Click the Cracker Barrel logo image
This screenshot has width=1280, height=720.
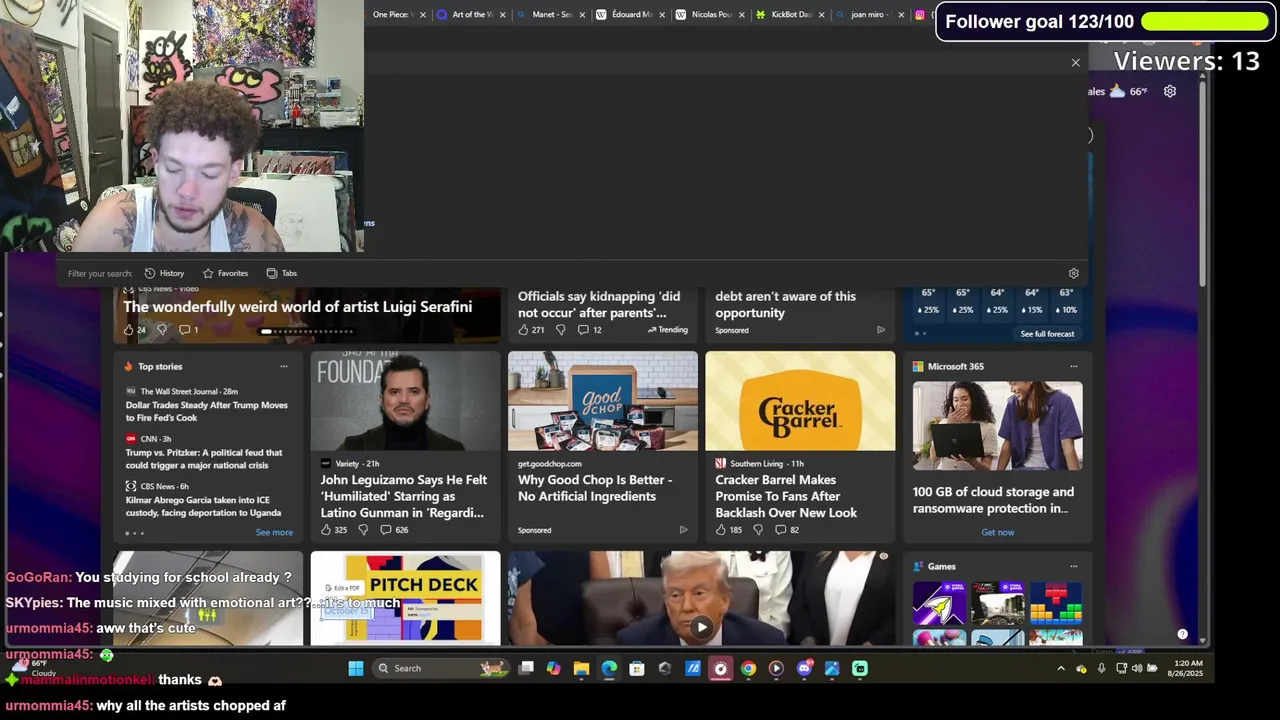tap(800, 401)
